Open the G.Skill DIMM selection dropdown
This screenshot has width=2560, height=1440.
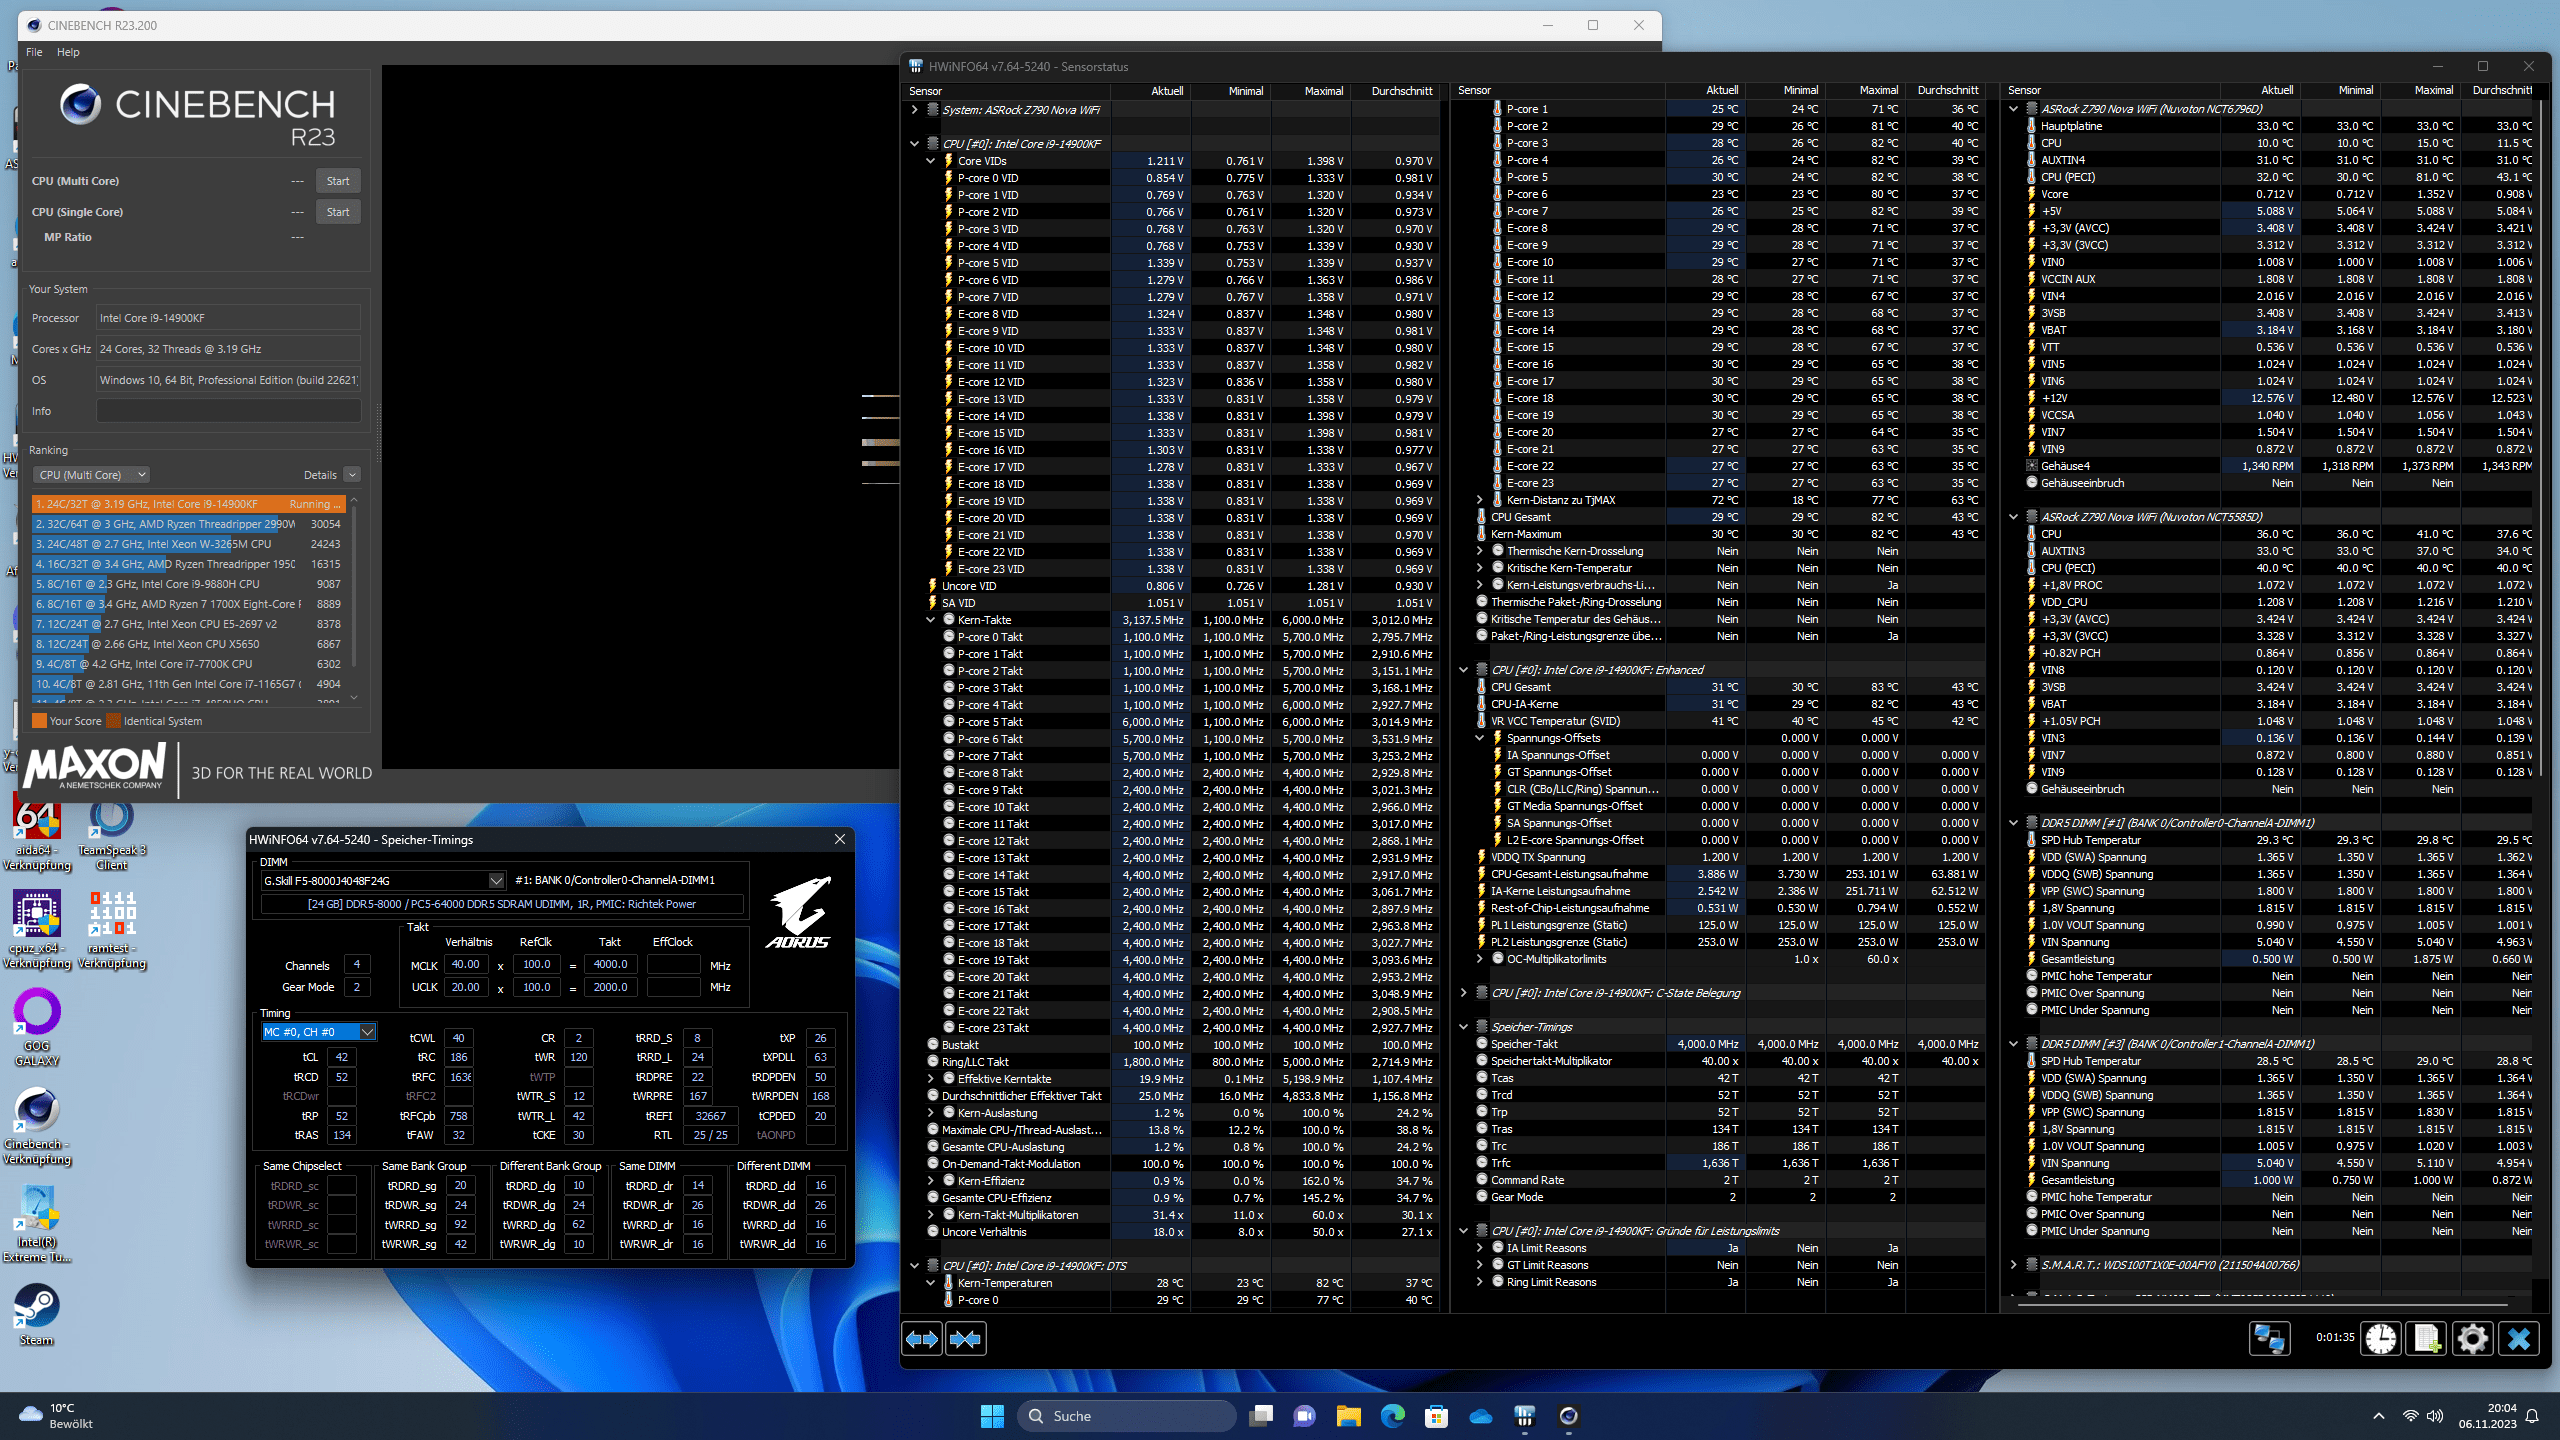383,880
